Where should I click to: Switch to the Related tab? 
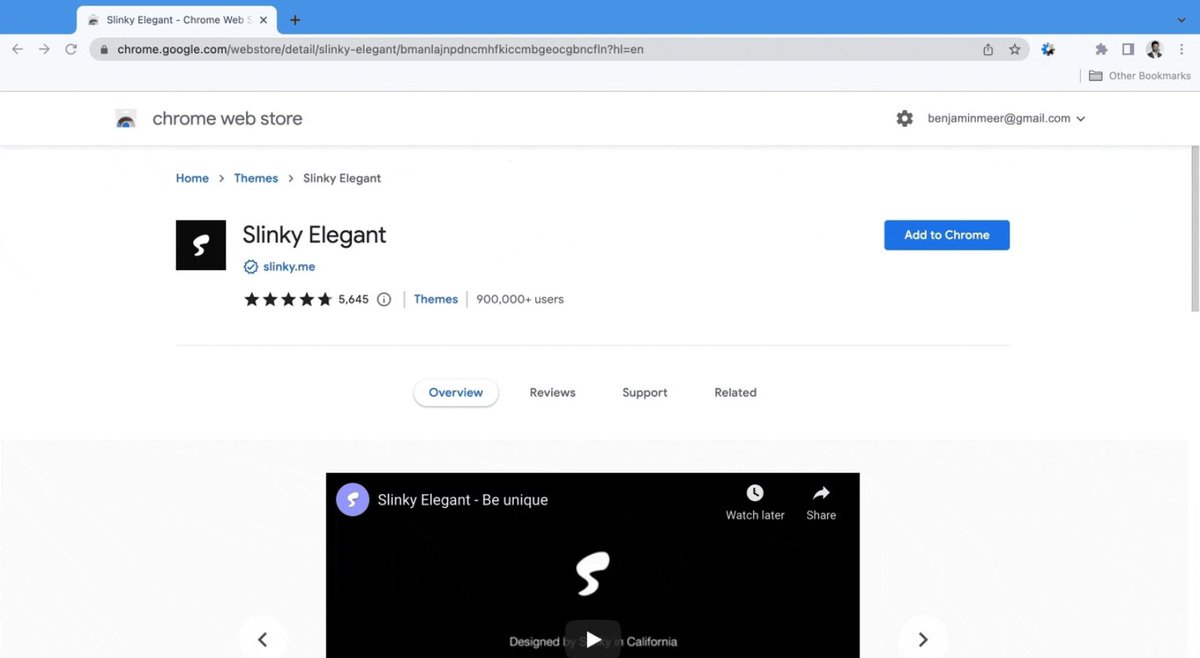[x=735, y=393]
